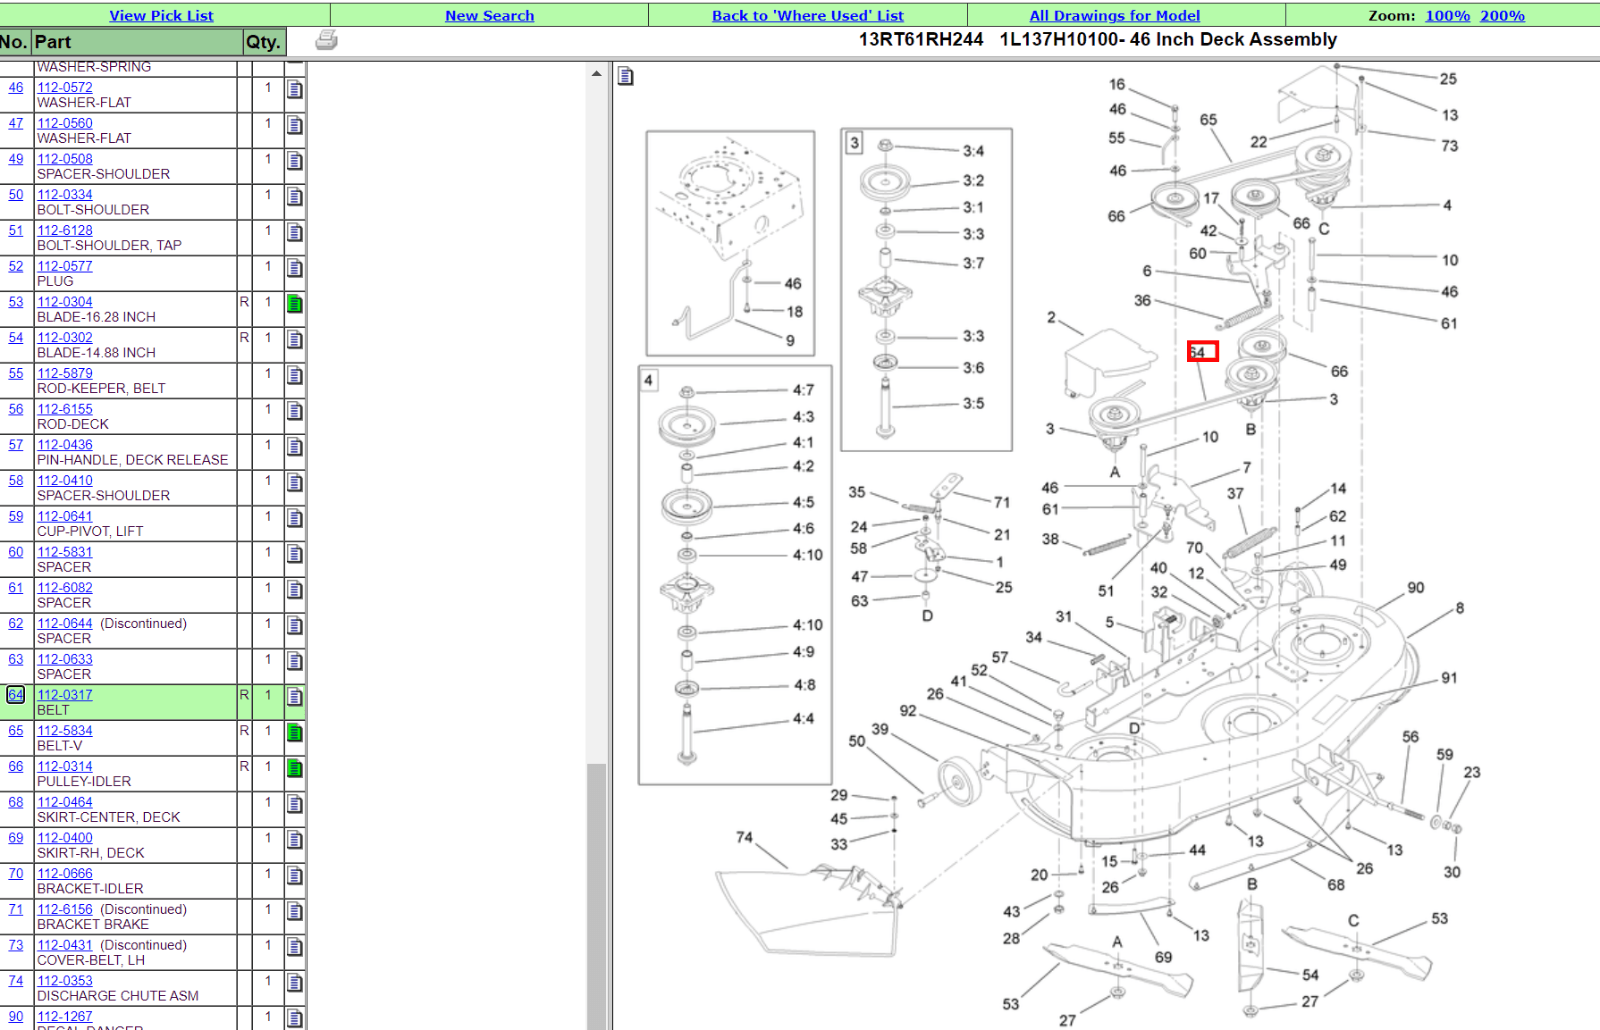
Task: Click the red-highlighted callout 64 on the diagram
Action: point(1202,352)
